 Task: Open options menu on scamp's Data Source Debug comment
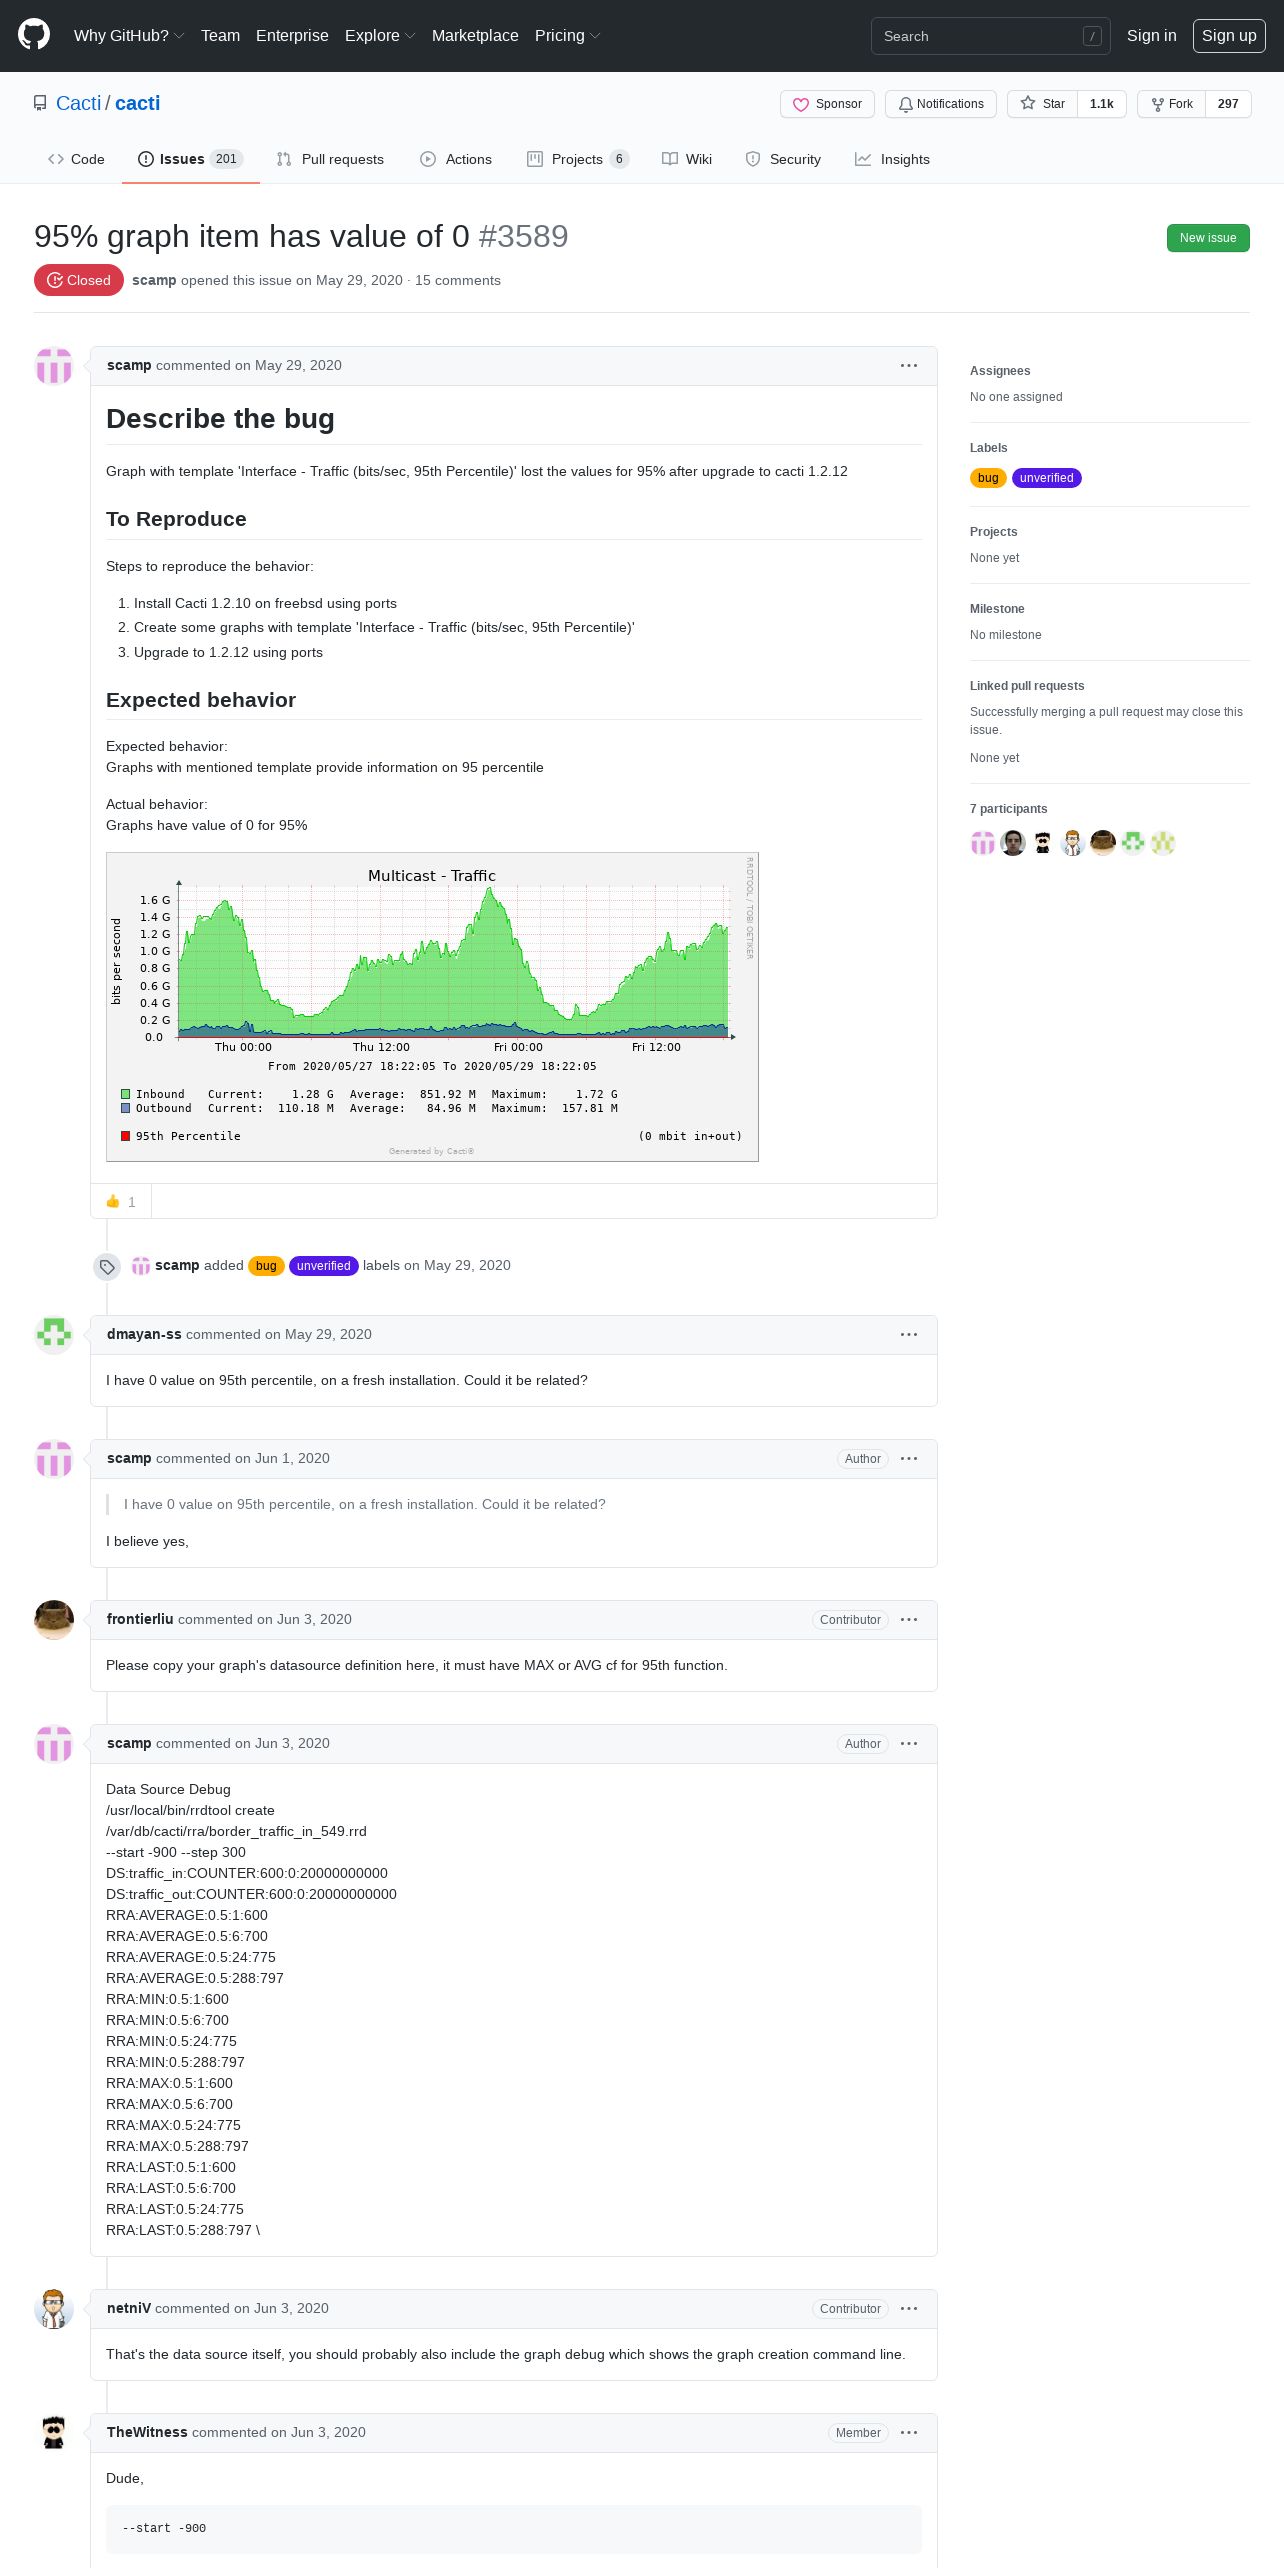coord(909,1744)
